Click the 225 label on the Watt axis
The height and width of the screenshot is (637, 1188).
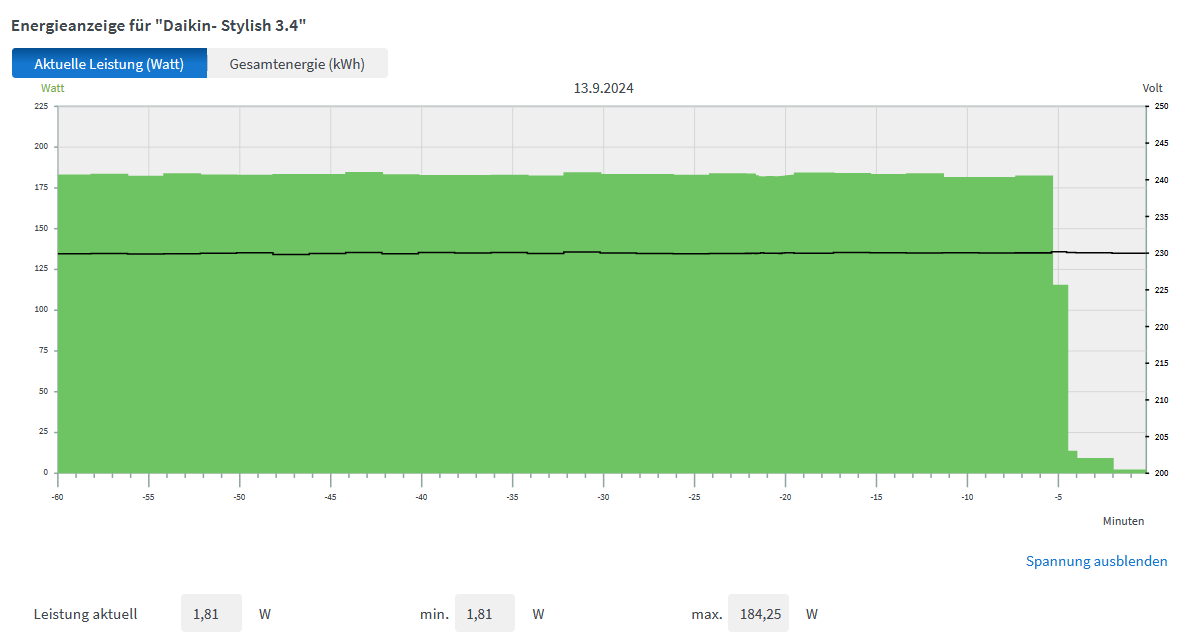(41, 106)
